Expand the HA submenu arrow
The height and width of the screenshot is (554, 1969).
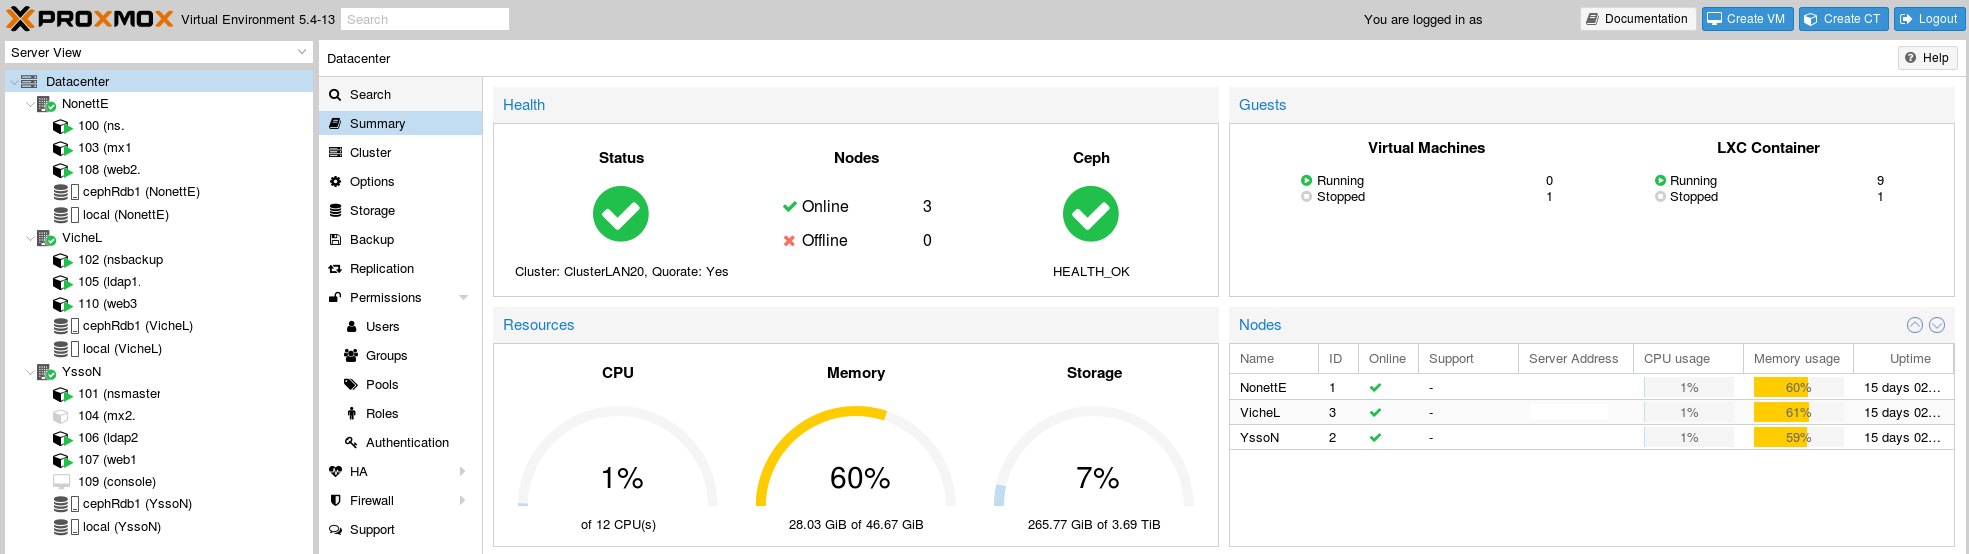click(462, 472)
